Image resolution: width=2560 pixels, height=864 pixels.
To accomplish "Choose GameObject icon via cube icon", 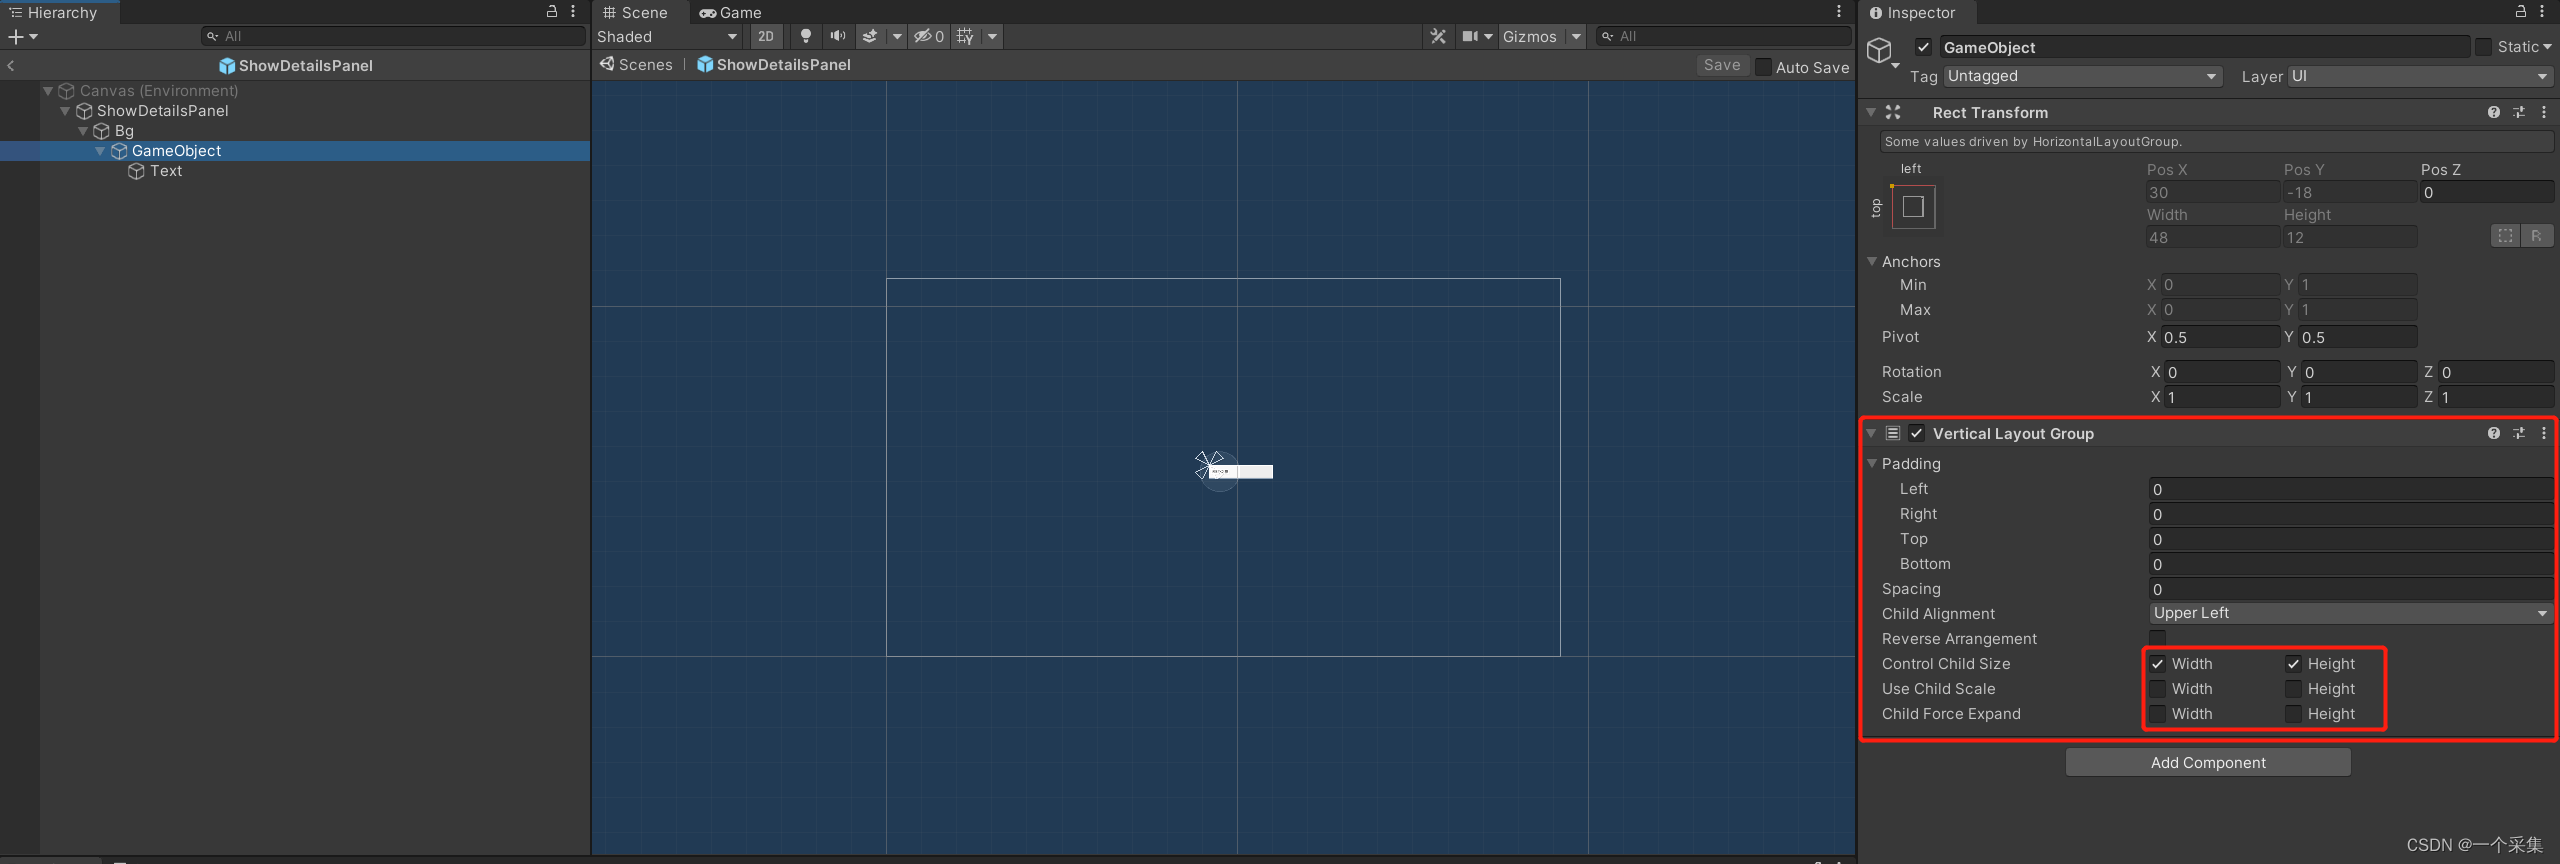I will 1880,50.
